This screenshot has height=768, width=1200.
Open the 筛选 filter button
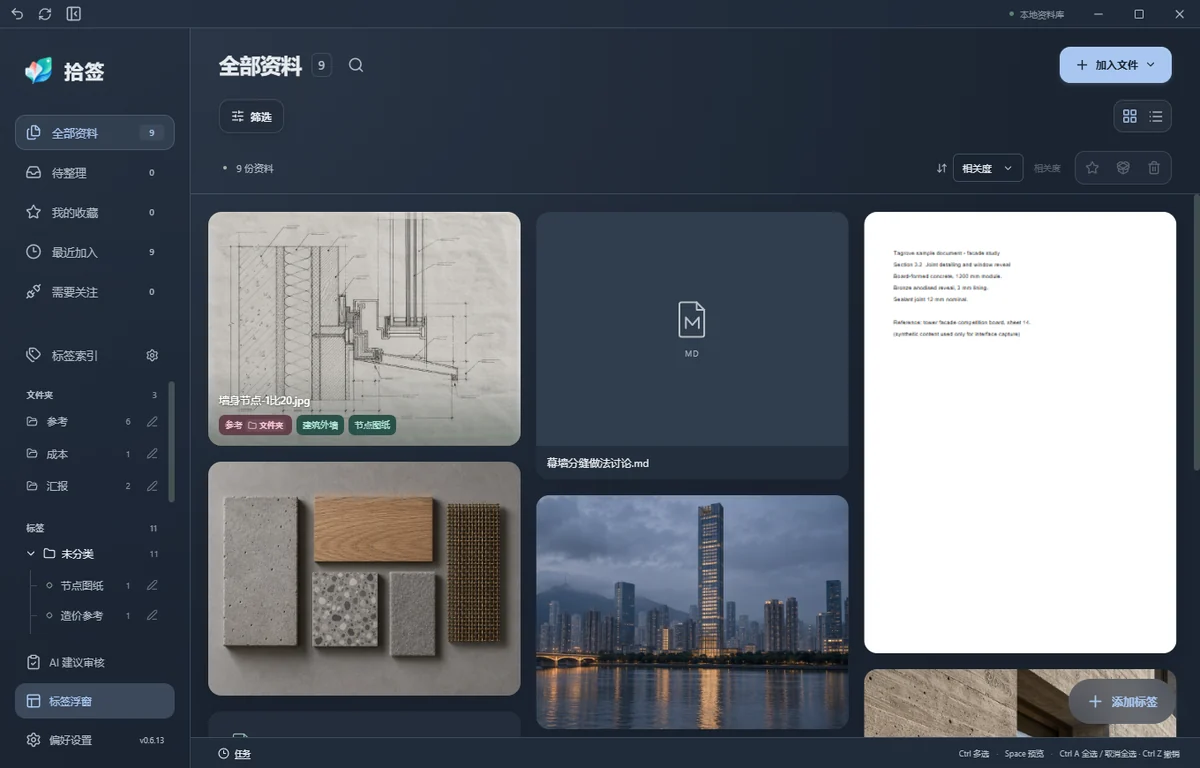tap(251, 116)
